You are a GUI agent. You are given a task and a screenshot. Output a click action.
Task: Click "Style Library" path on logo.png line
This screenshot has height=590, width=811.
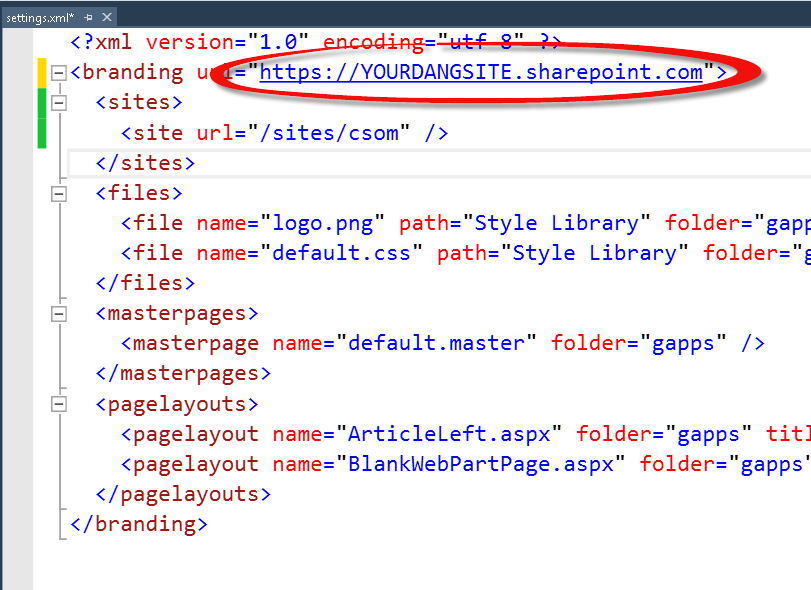557,223
